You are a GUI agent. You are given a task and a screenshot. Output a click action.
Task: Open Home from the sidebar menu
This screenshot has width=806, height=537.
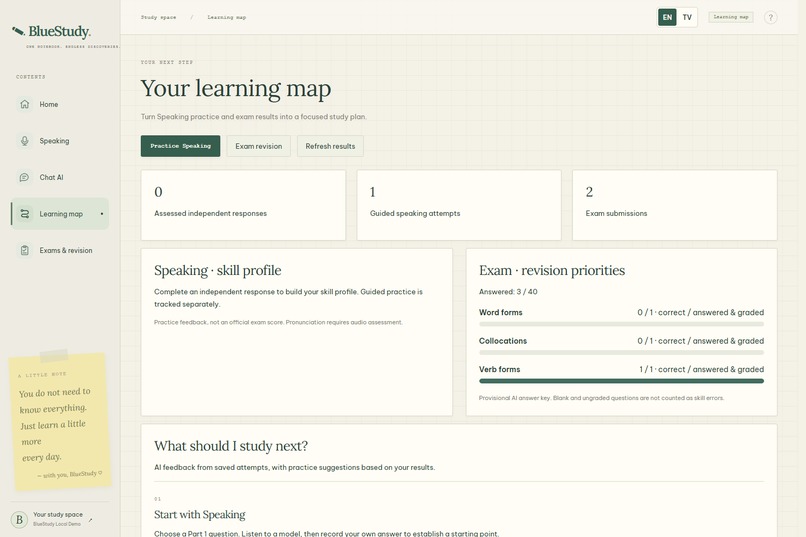click(x=60, y=104)
